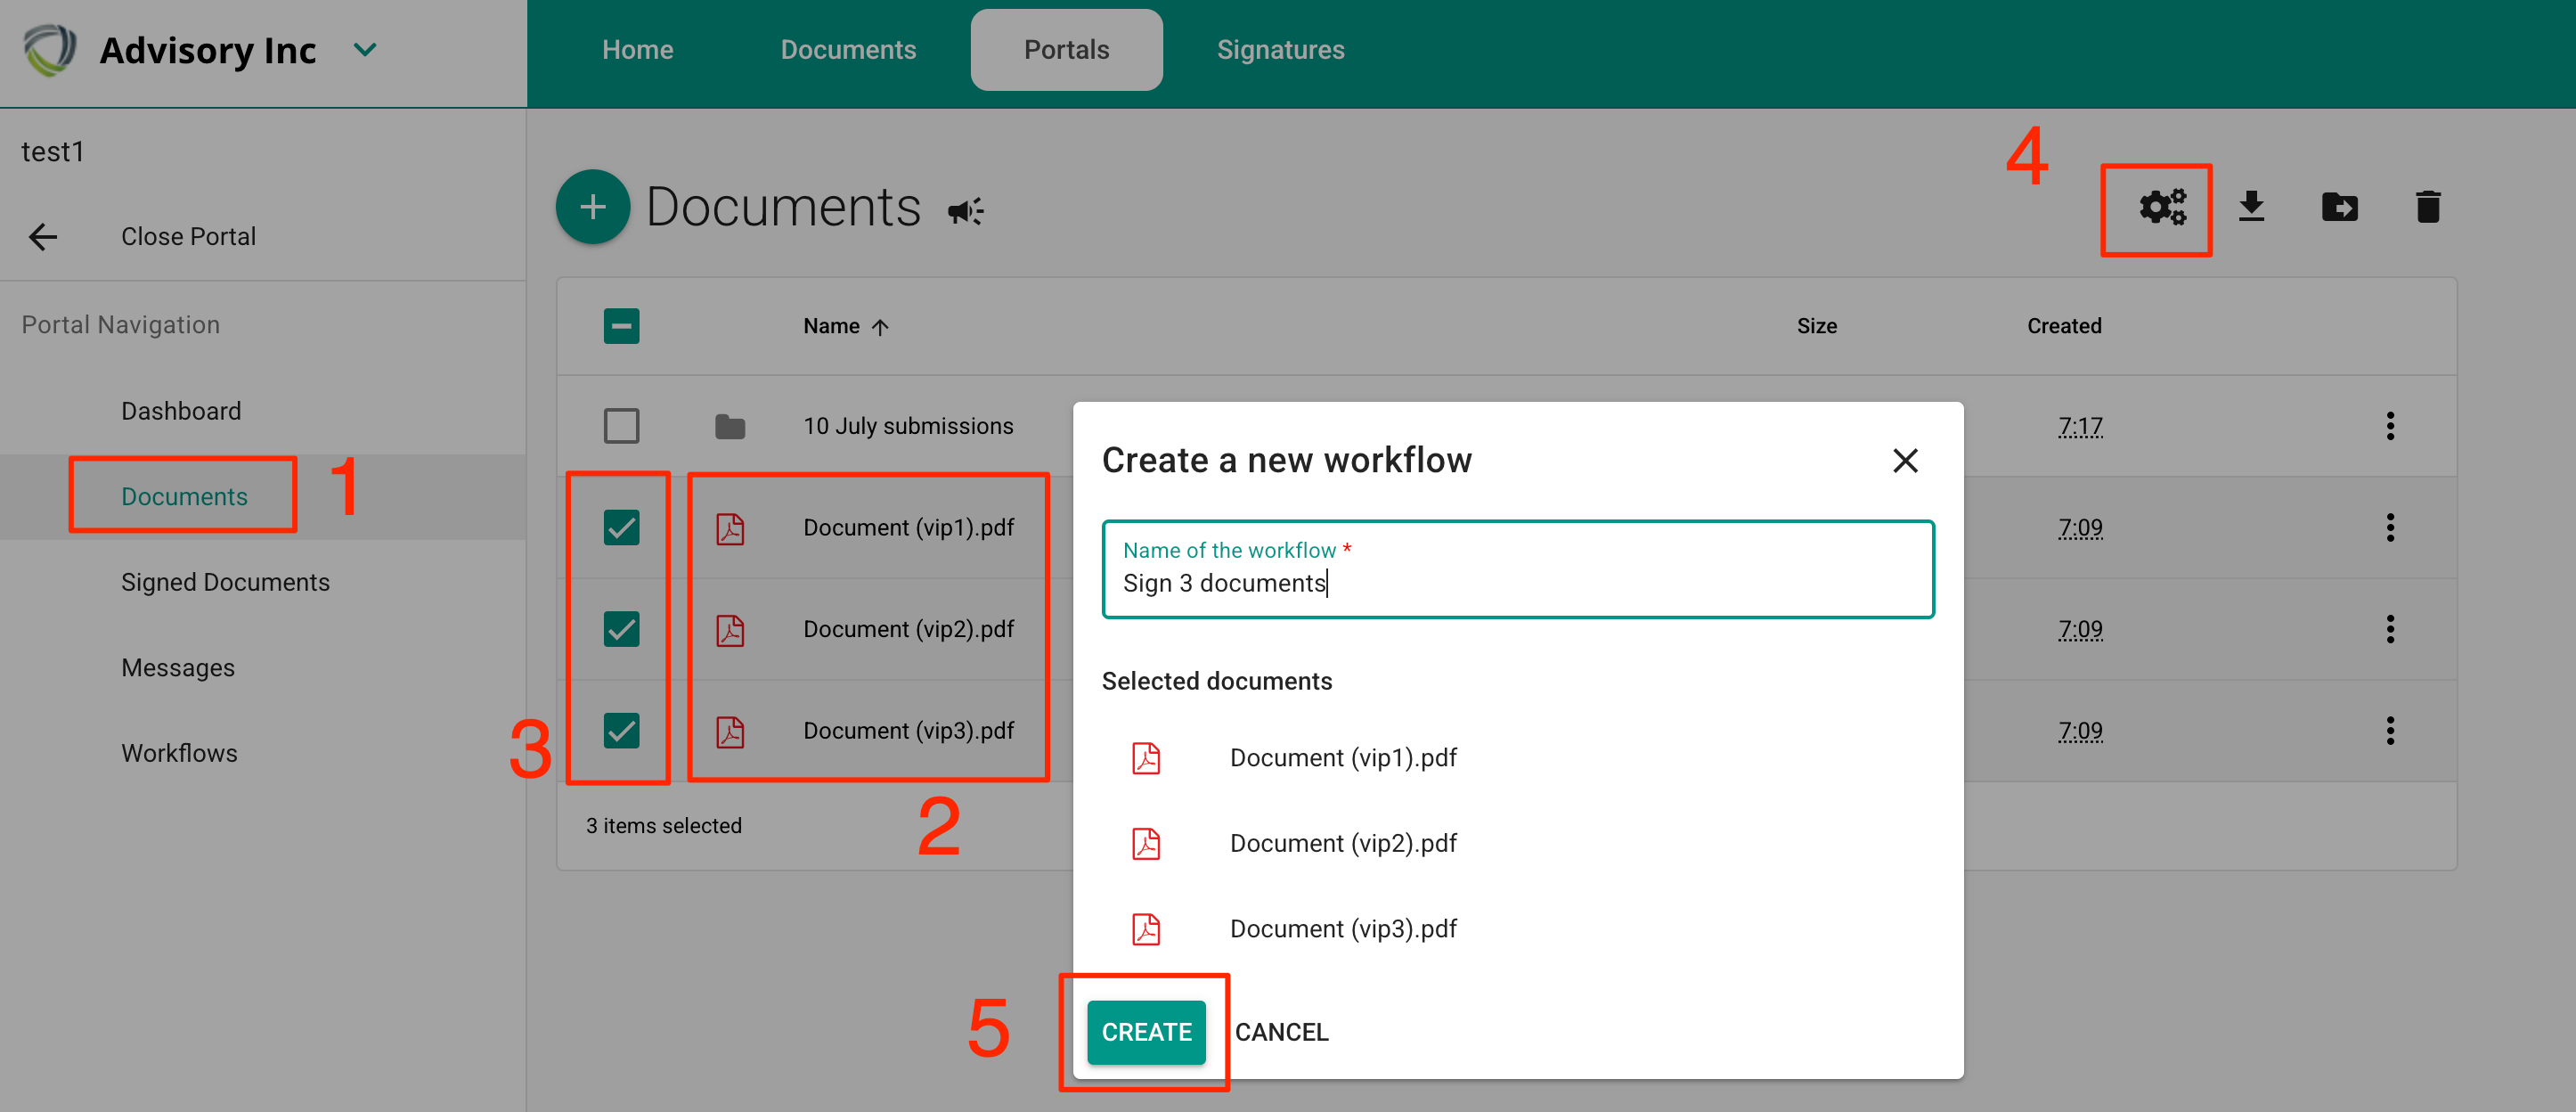This screenshot has width=2576, height=1112.
Task: Click inside the Name of the workflow field
Action: click(x=1516, y=583)
